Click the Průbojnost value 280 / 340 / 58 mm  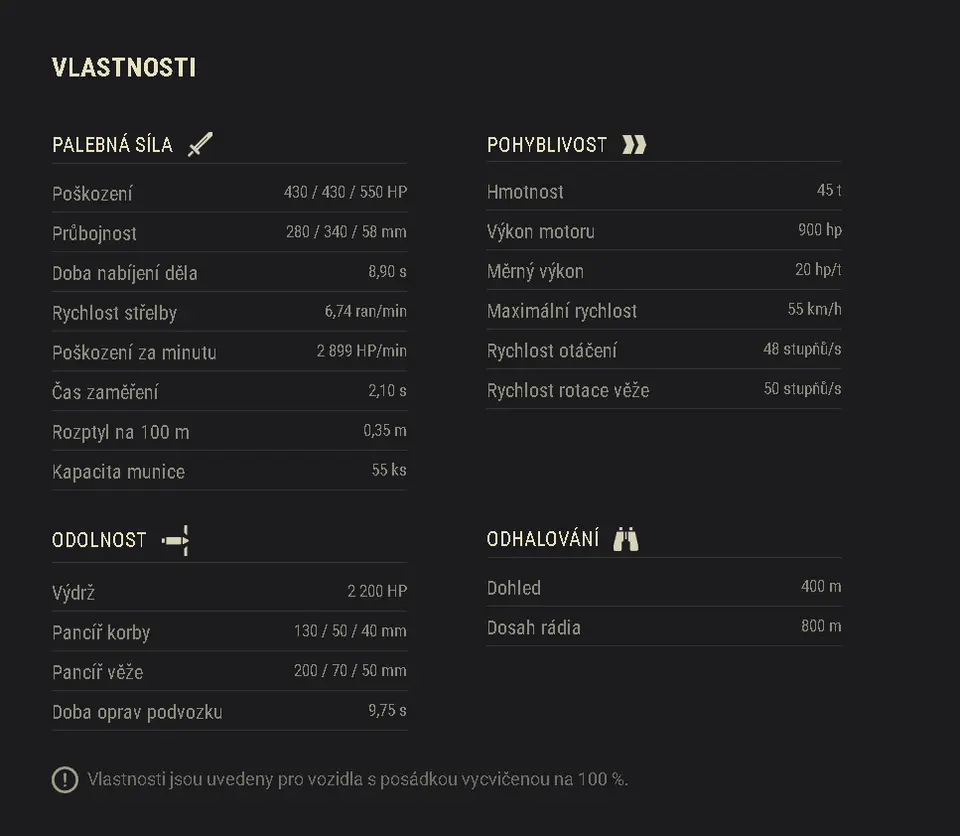point(346,232)
